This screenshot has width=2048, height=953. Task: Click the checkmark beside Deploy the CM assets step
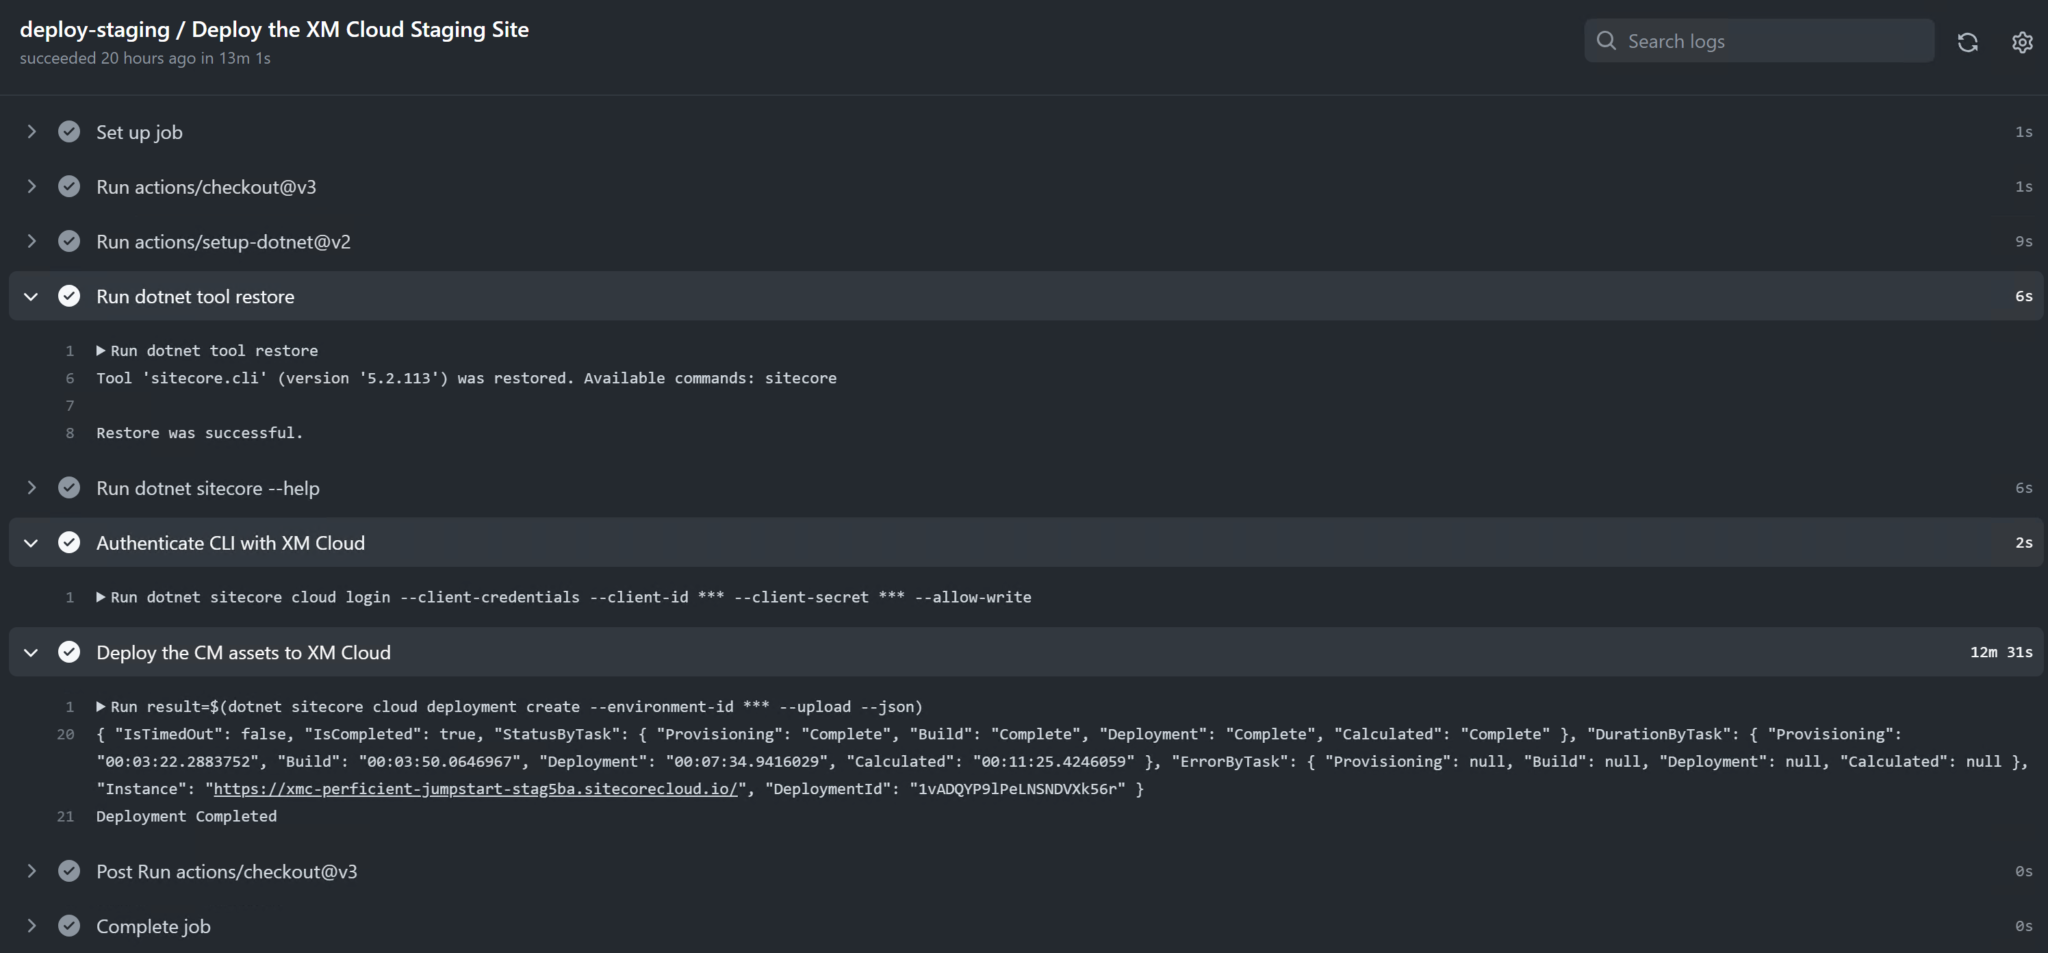(x=69, y=652)
